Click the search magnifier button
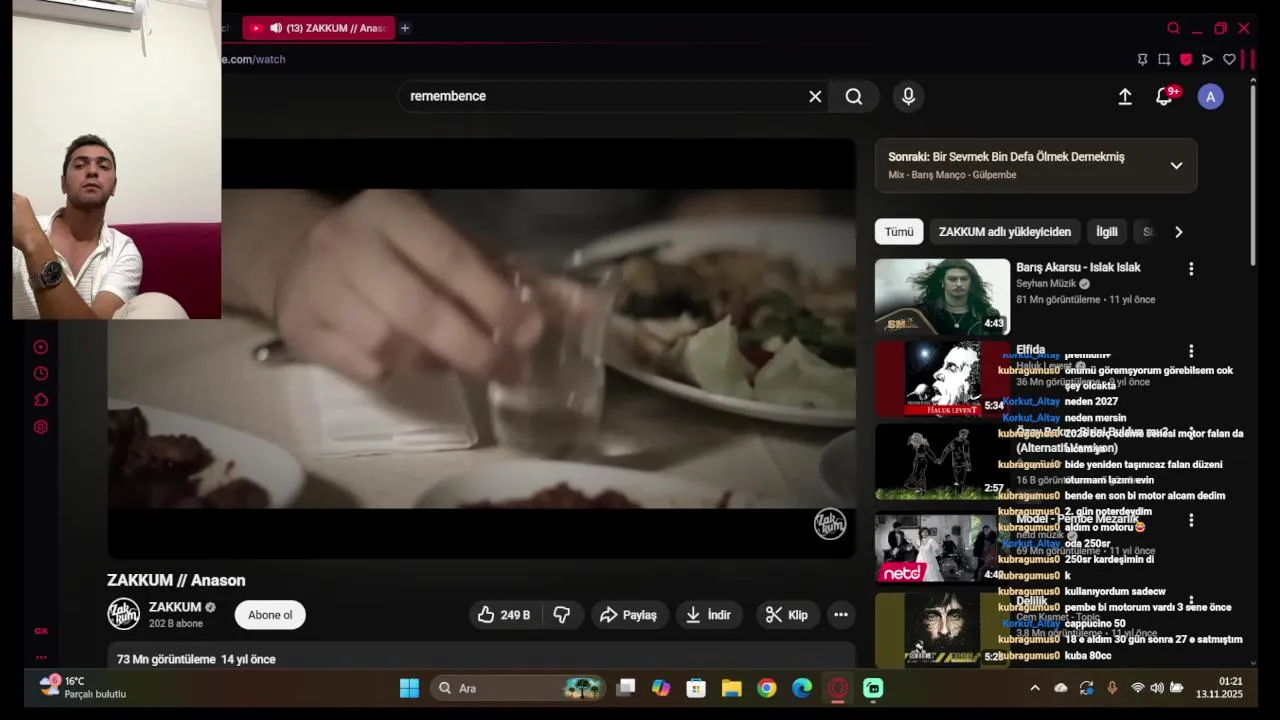This screenshot has height=720, width=1280. (854, 96)
